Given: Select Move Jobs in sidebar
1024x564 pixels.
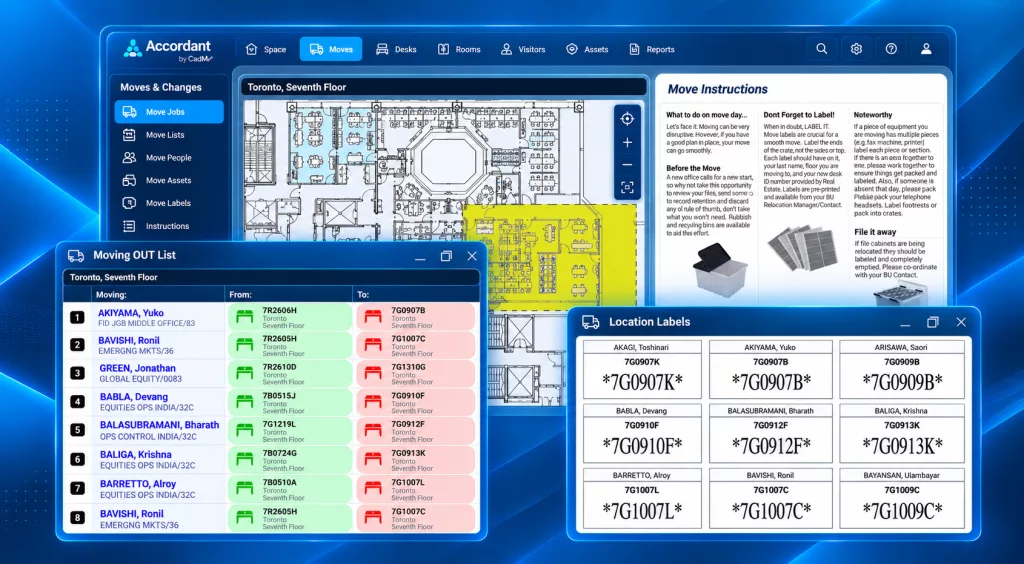Looking at the screenshot, I should (x=169, y=112).
